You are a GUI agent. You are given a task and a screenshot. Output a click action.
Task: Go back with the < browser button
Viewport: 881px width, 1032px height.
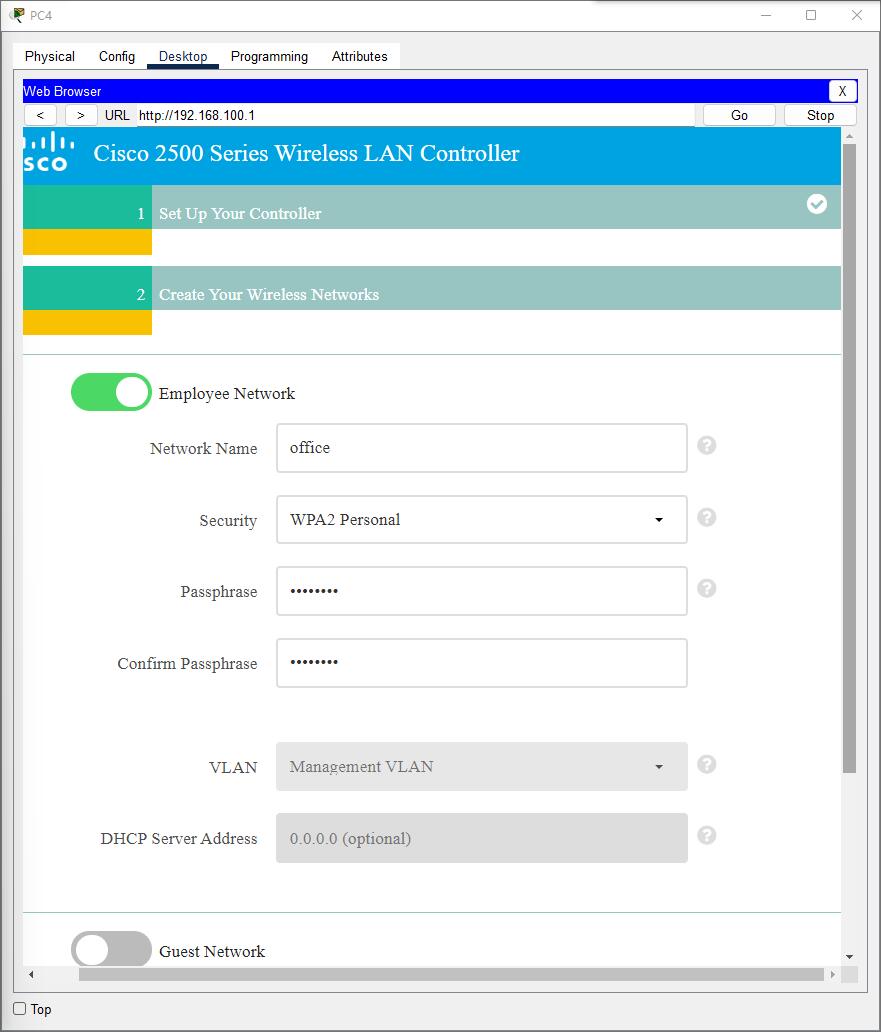(40, 115)
